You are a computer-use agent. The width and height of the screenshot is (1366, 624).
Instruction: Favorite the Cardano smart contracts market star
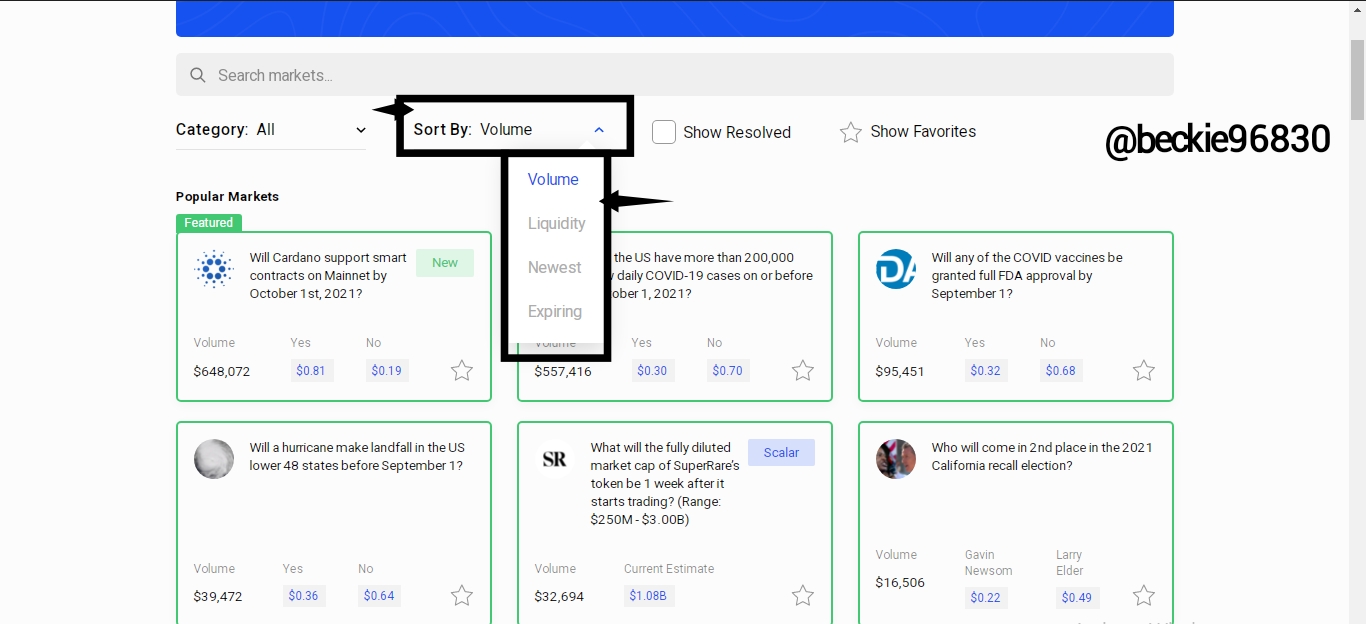(462, 371)
